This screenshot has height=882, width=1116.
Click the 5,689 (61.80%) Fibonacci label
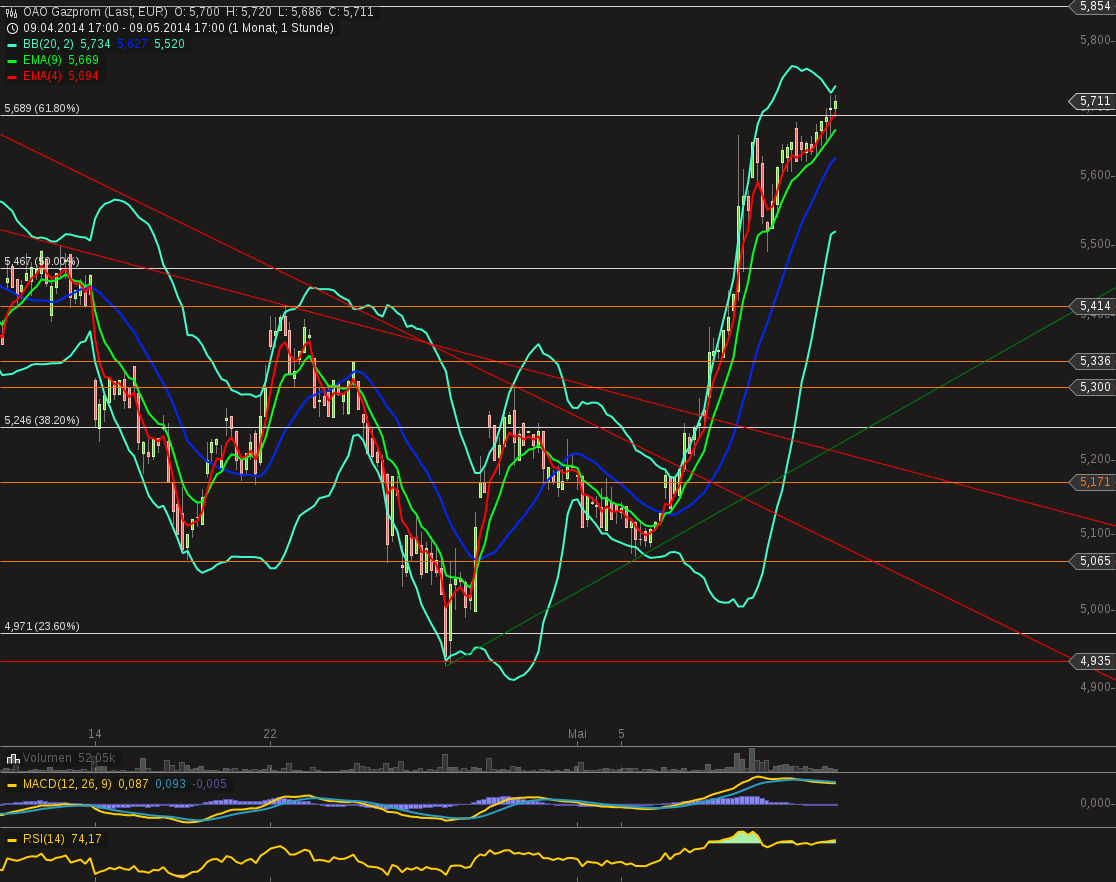click(40, 108)
